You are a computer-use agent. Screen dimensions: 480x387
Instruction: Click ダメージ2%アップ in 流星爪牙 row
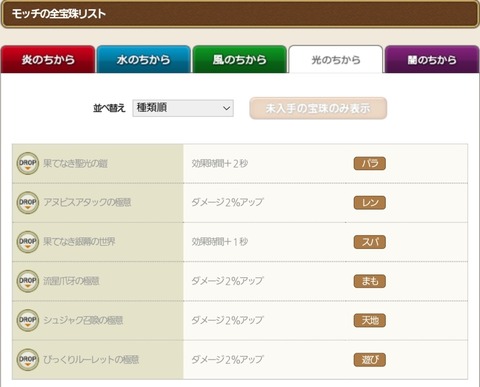[x=227, y=281]
